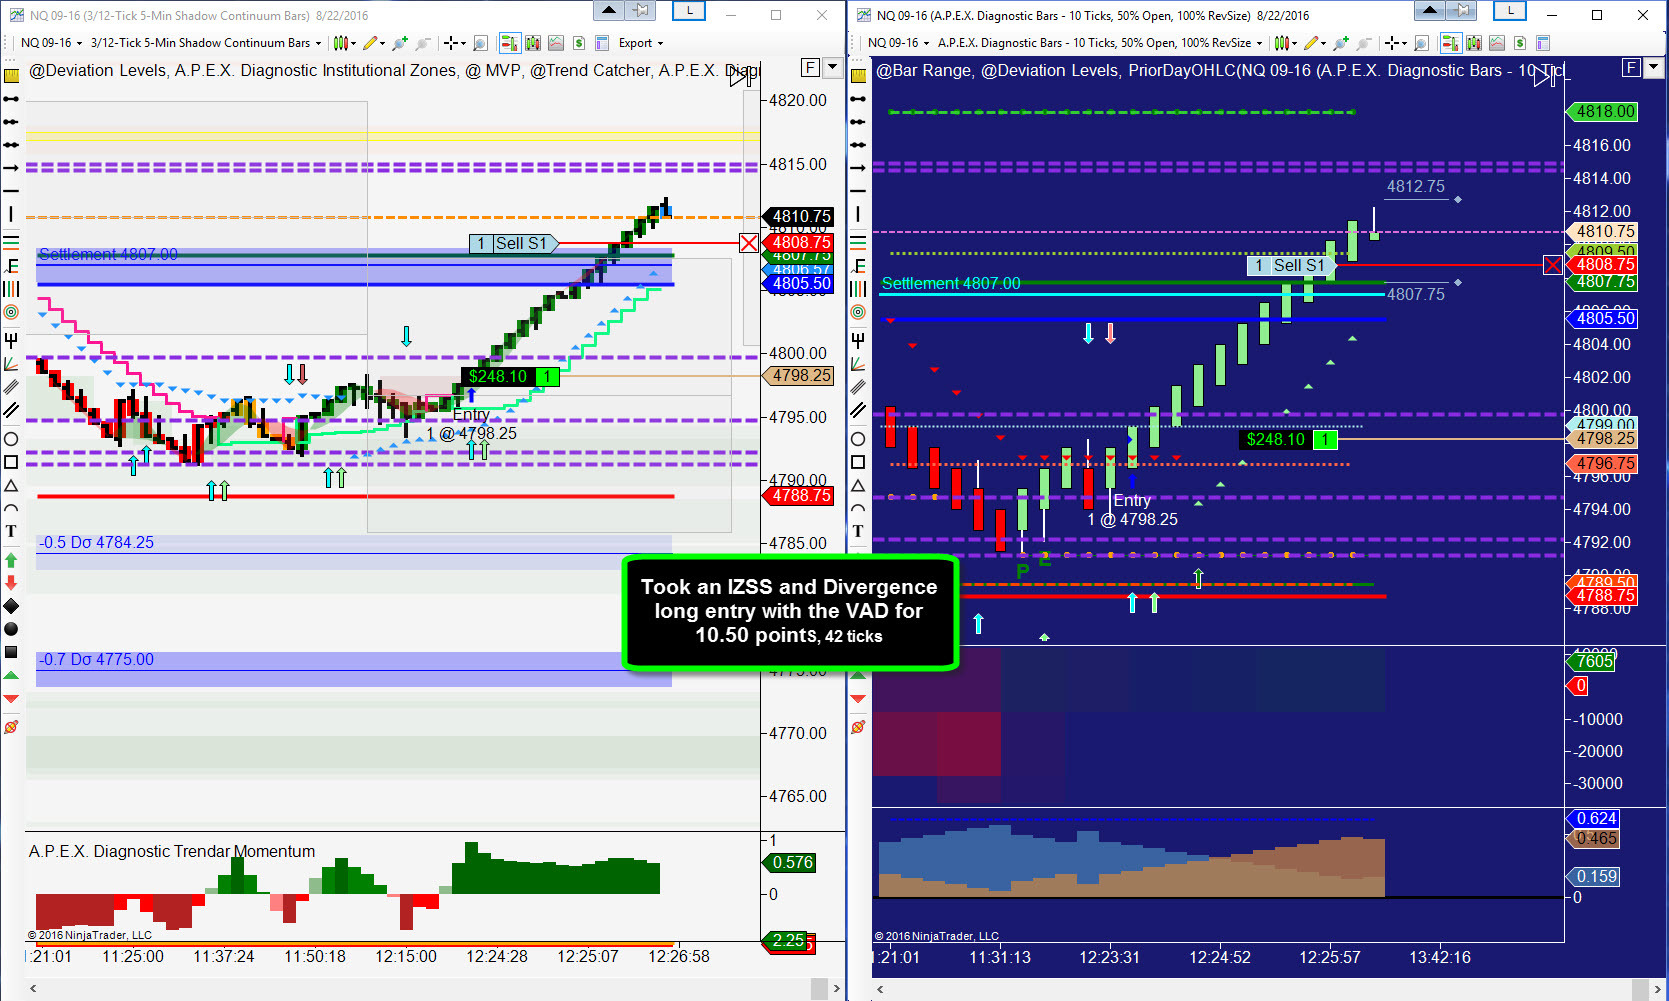Image resolution: width=1669 pixels, height=1001 pixels.
Task: Select the horizontal line tool in left chart sidebar
Action: pyautogui.click(x=12, y=189)
